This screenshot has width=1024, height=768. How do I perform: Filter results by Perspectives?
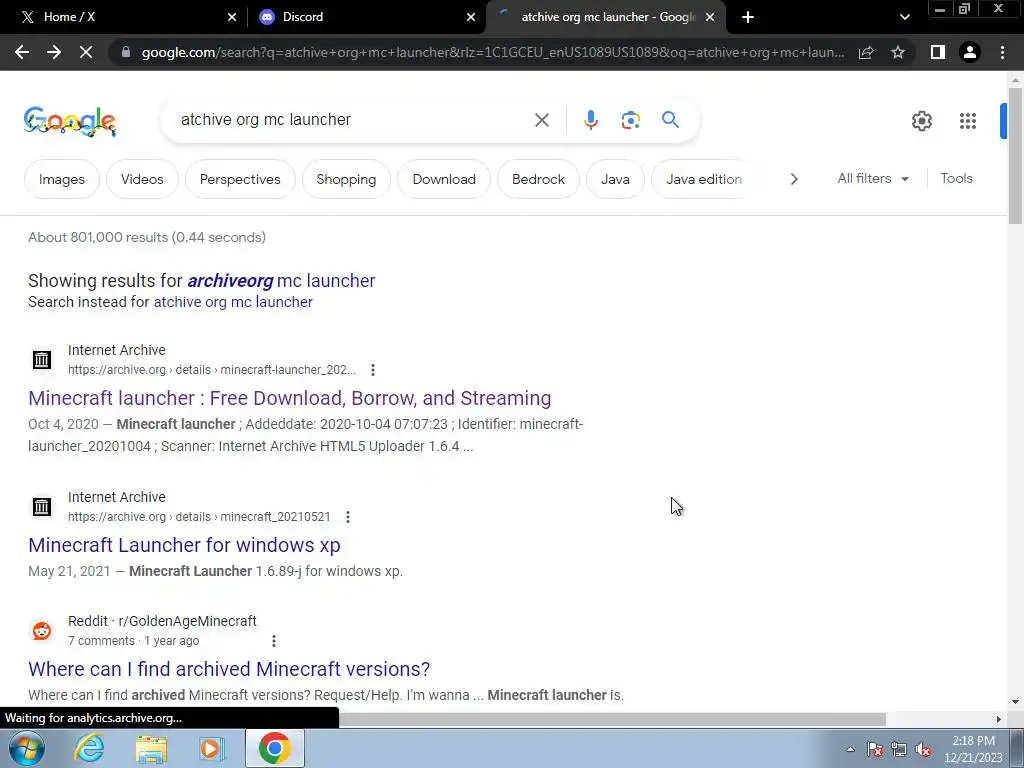(240, 179)
